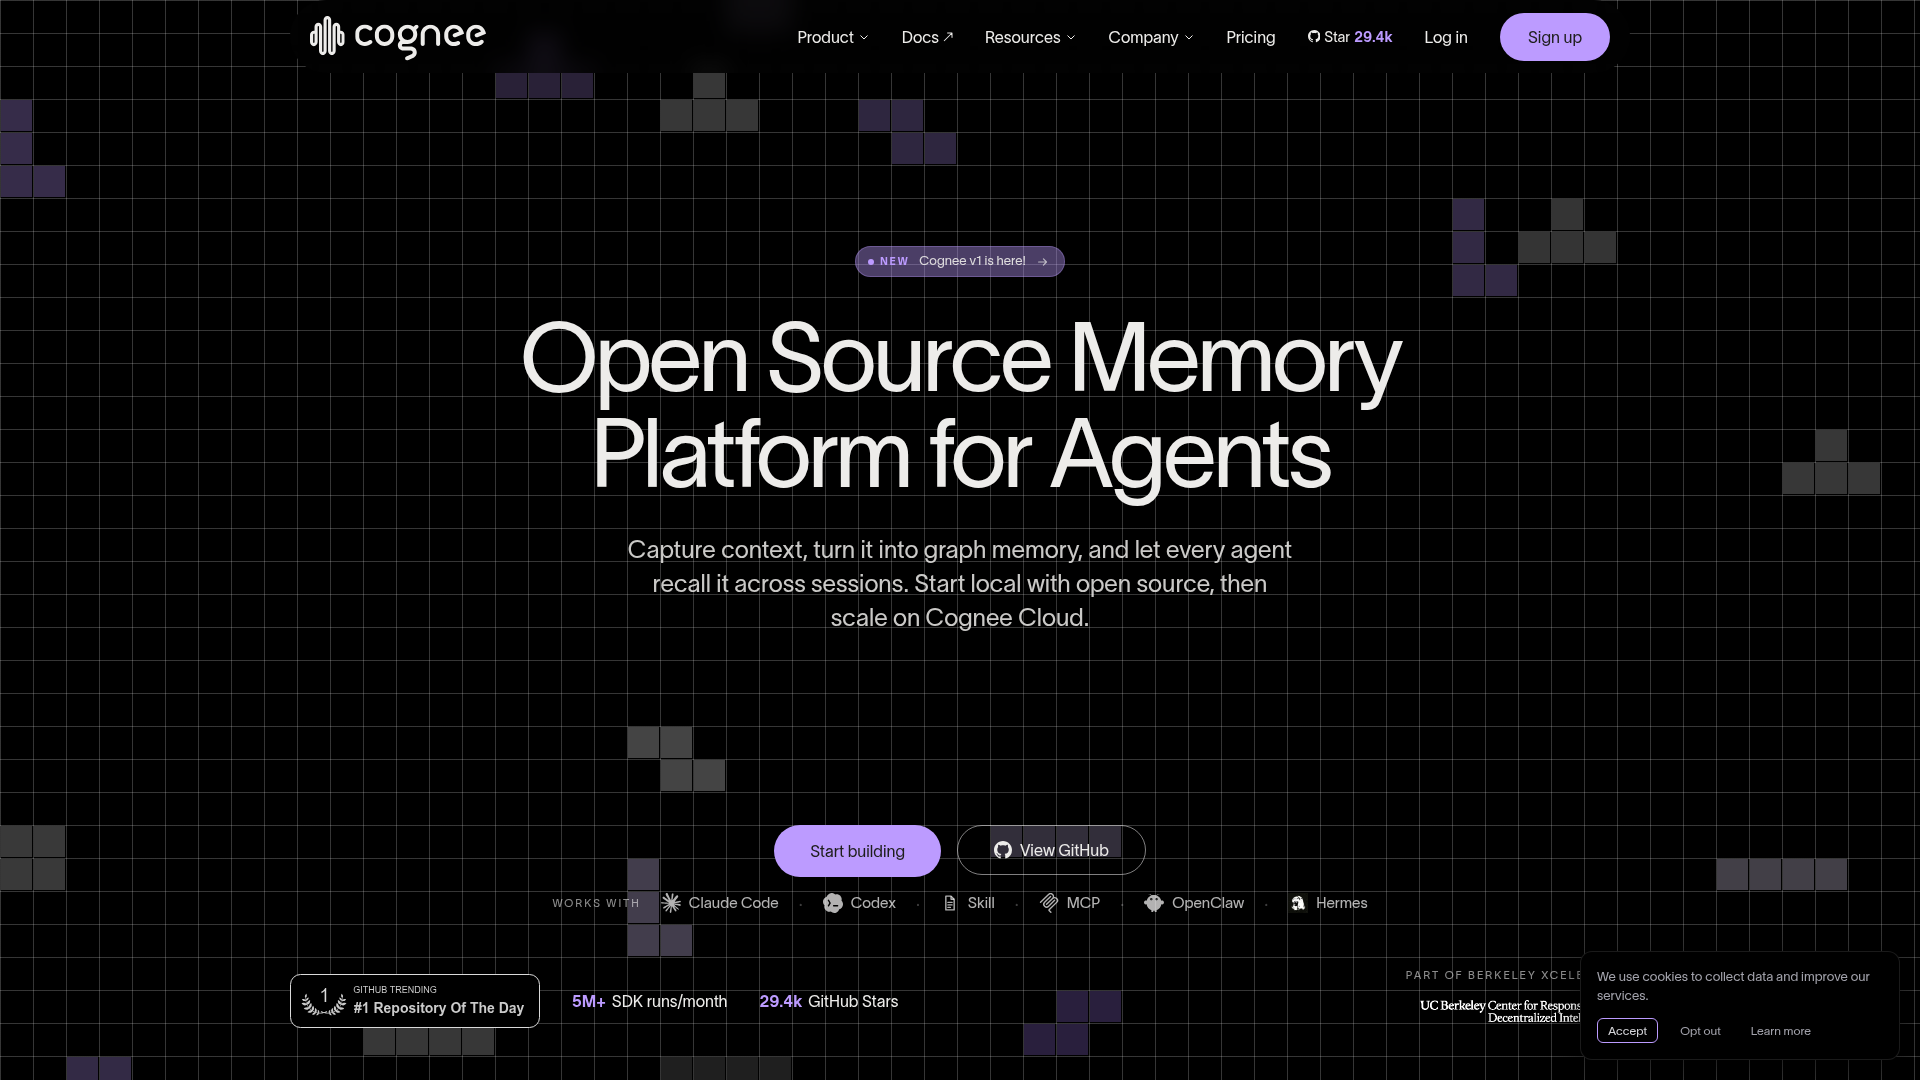Click the Skill document icon
This screenshot has width=1920, height=1080.
click(950, 903)
